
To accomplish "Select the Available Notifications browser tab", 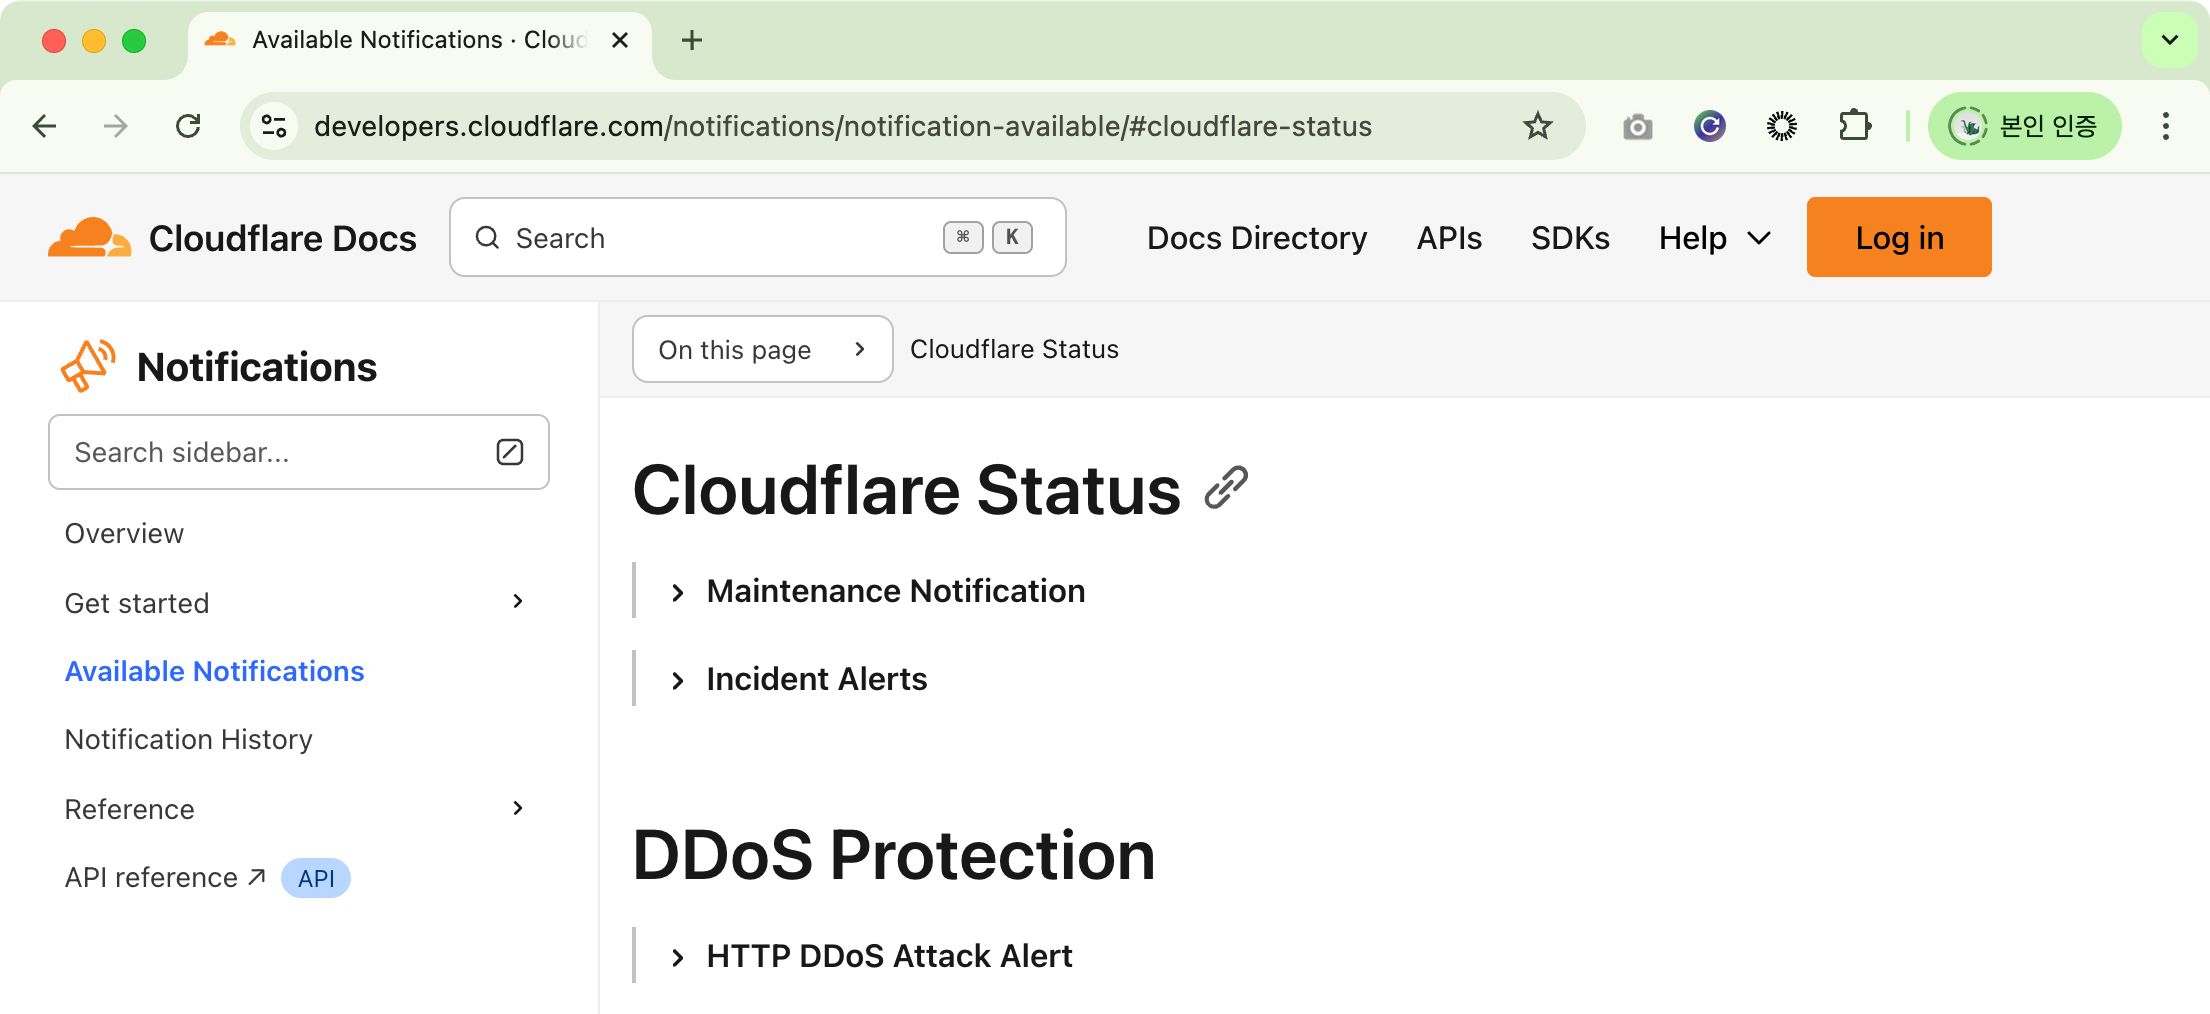I will click(x=418, y=40).
